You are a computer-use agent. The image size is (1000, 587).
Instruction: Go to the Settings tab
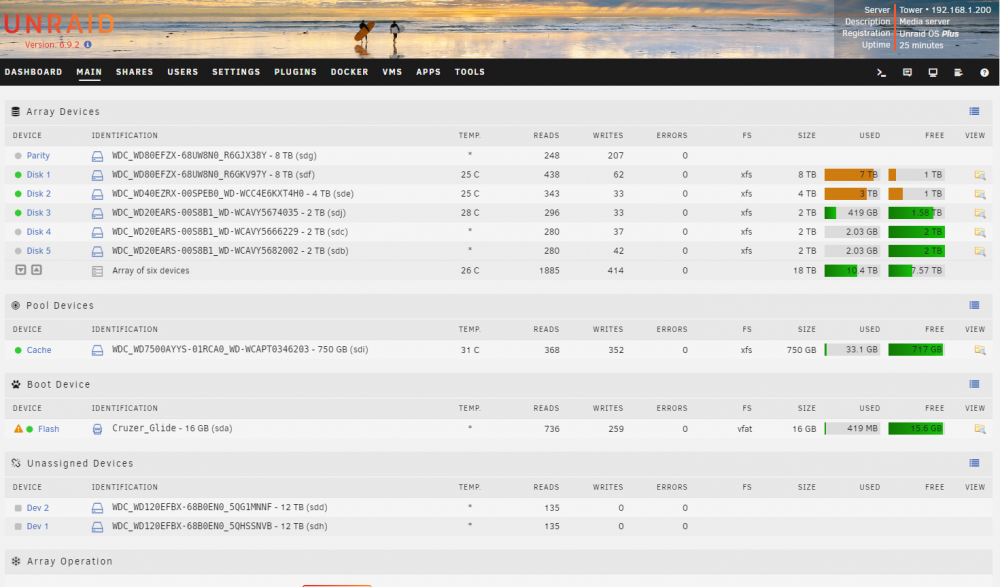tap(236, 72)
